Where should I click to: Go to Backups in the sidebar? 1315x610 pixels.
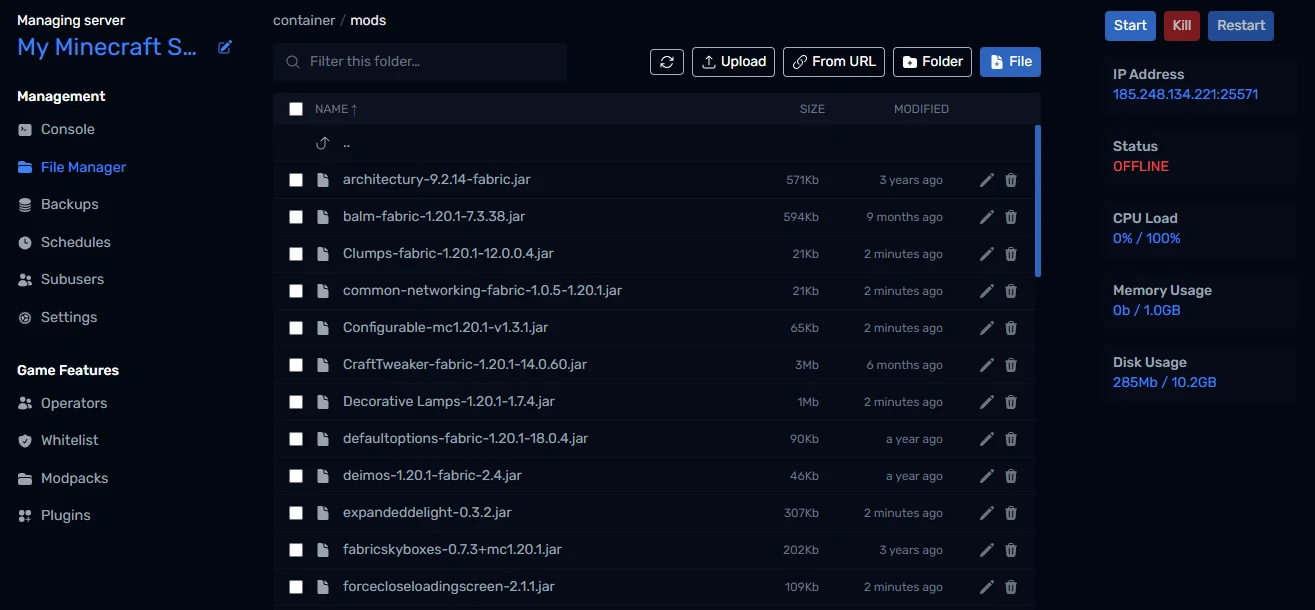pos(58,204)
